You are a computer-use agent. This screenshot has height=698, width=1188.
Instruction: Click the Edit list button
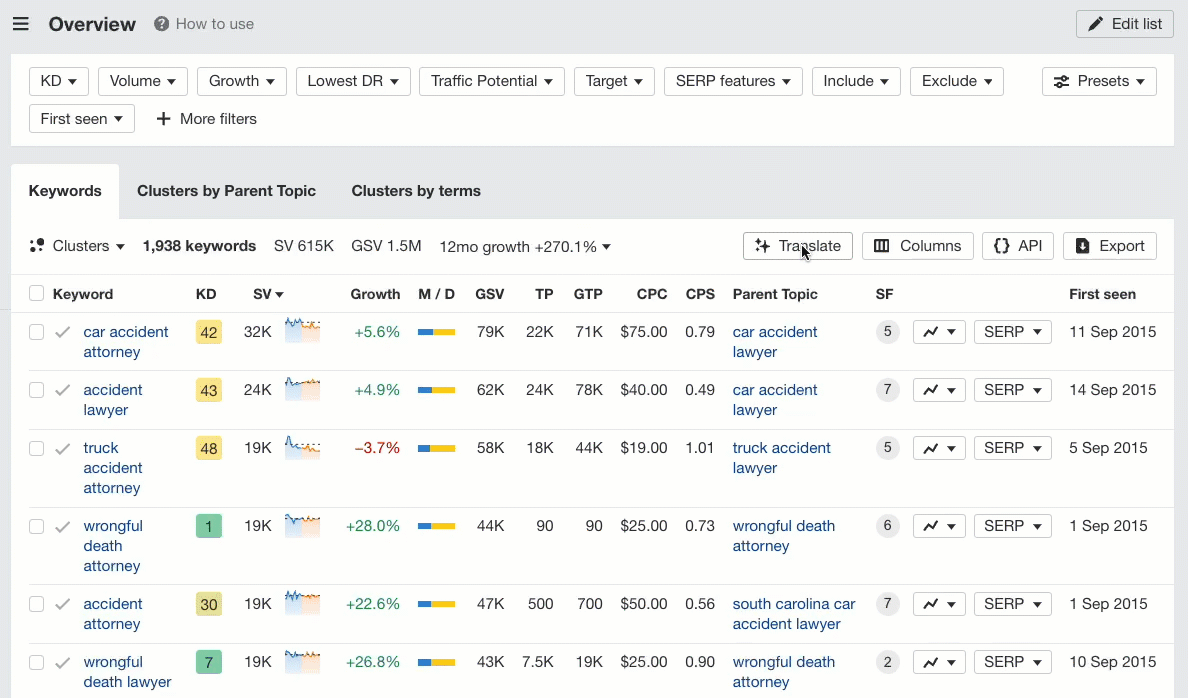(1124, 24)
